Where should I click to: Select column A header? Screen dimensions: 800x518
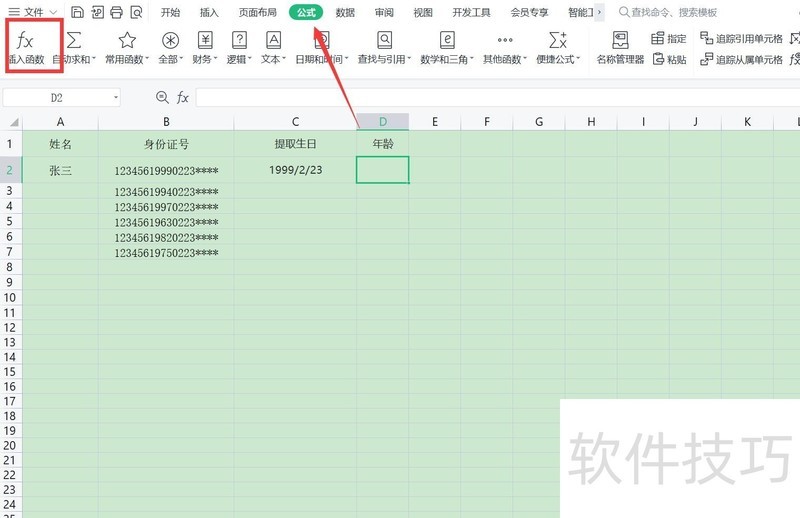point(60,122)
